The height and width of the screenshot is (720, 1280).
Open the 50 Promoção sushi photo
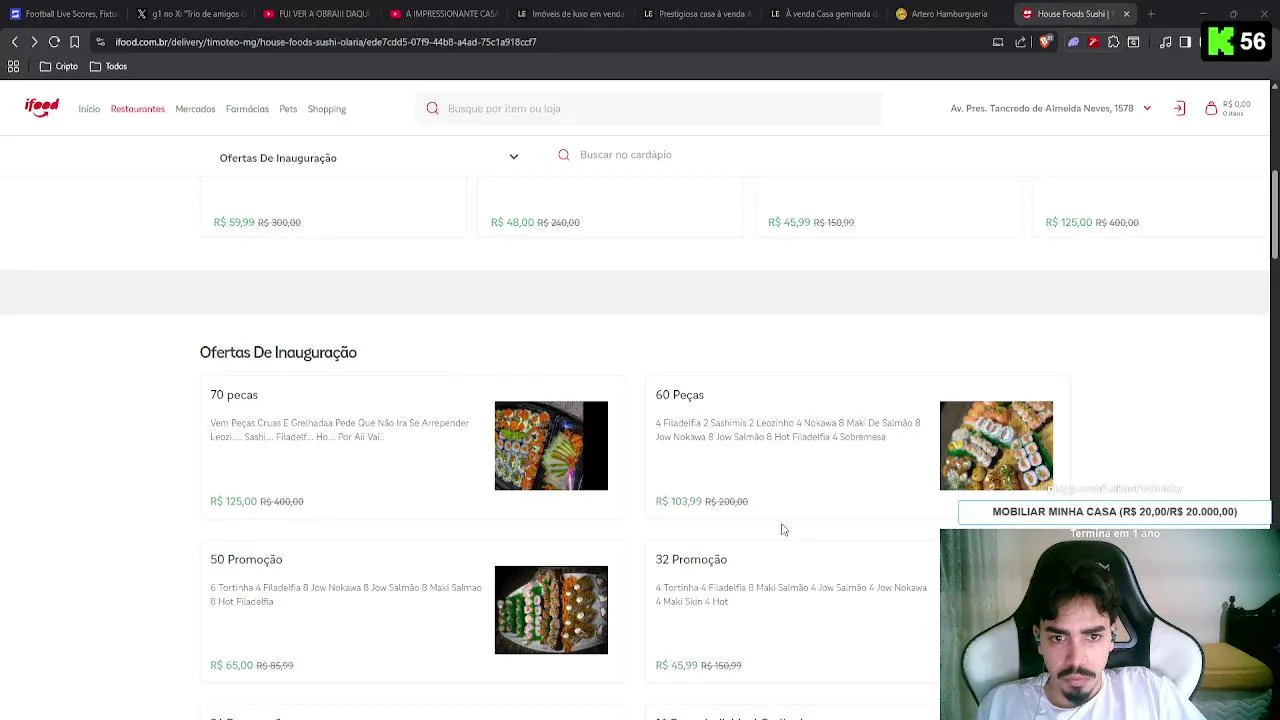click(x=551, y=610)
